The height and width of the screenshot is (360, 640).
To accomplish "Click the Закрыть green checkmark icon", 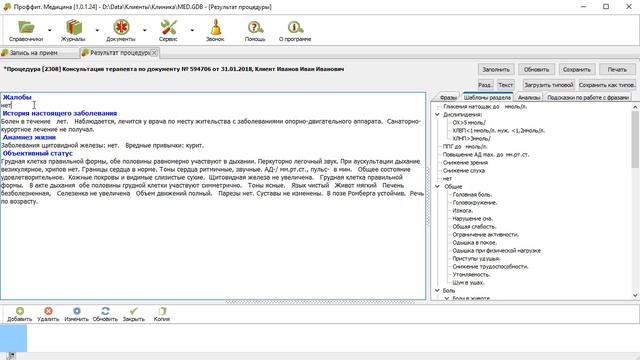I will pyautogui.click(x=133, y=311).
